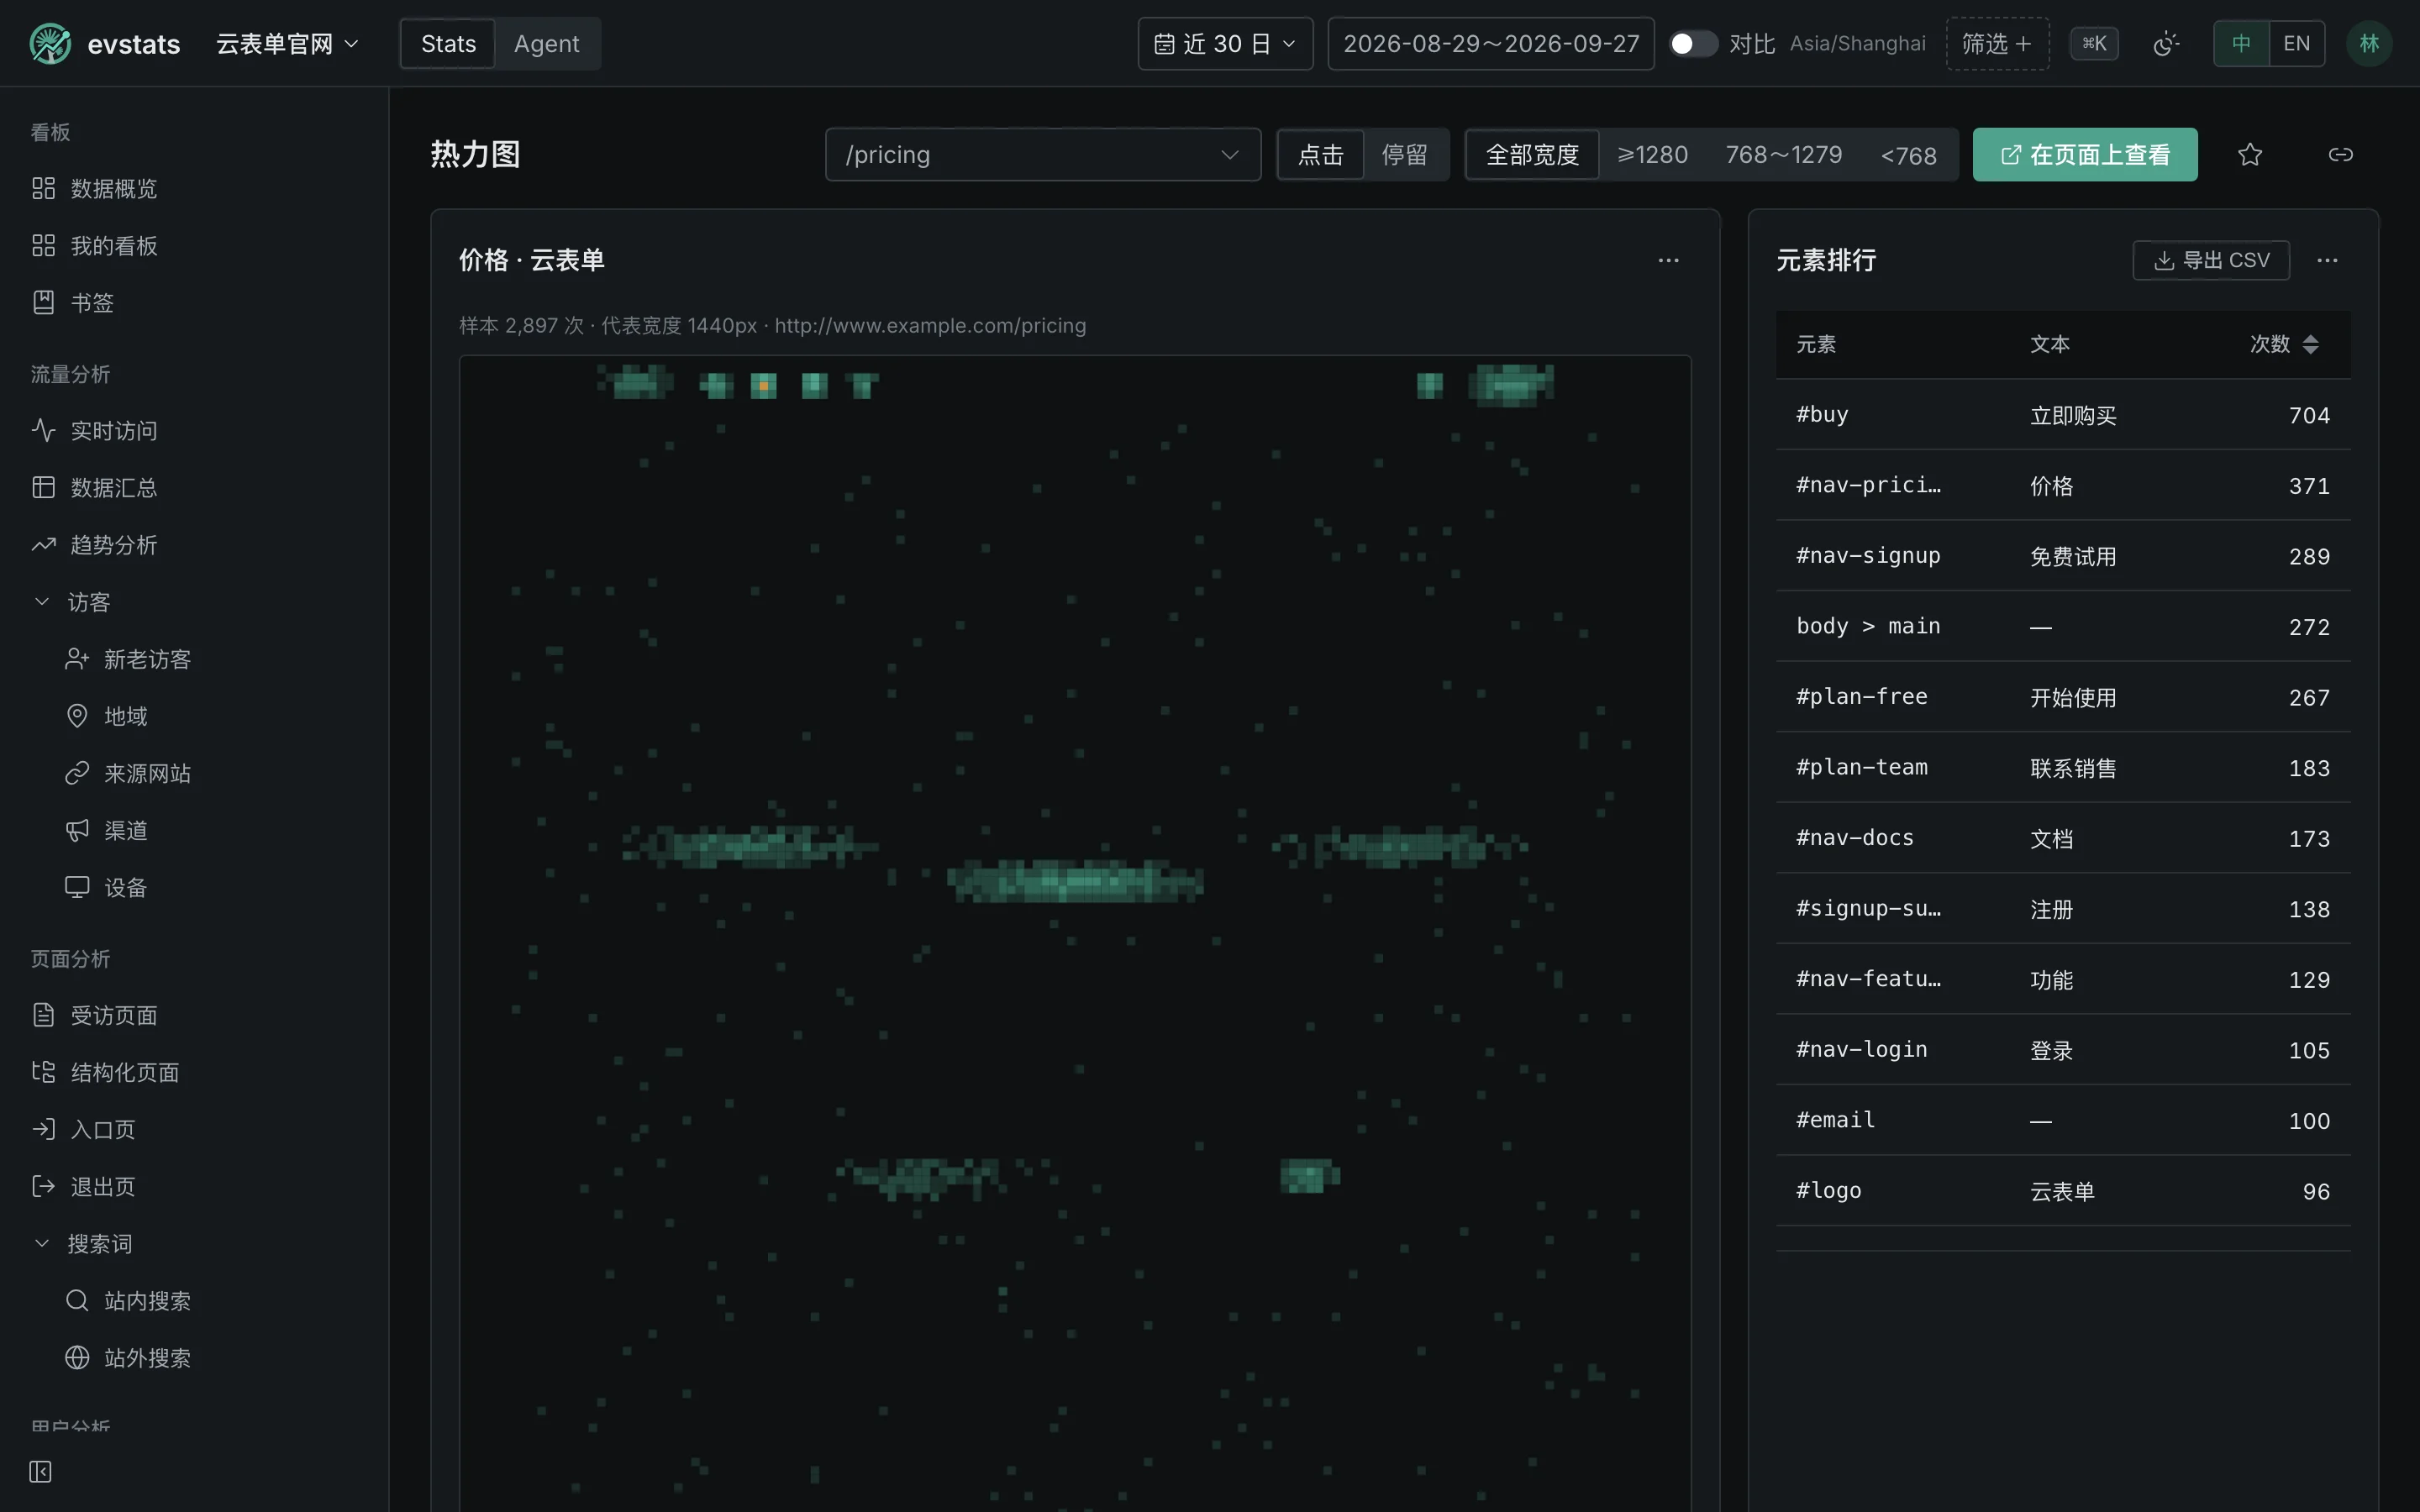Open the 价格·云表单 card more menu

(x=1668, y=260)
